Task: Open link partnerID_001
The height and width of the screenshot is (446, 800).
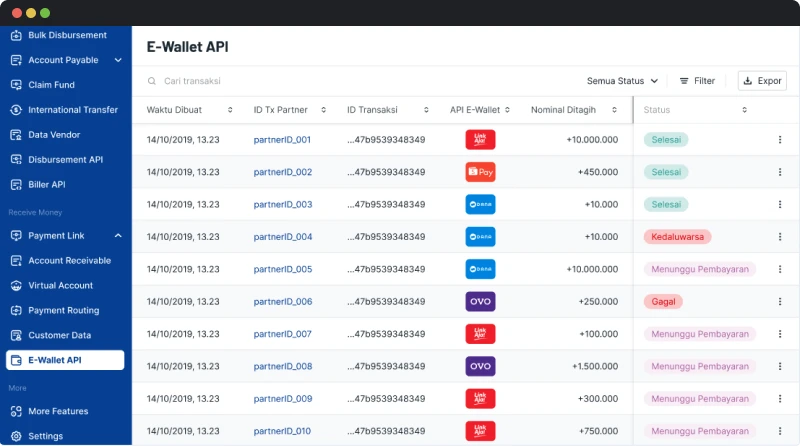Action: click(282, 140)
